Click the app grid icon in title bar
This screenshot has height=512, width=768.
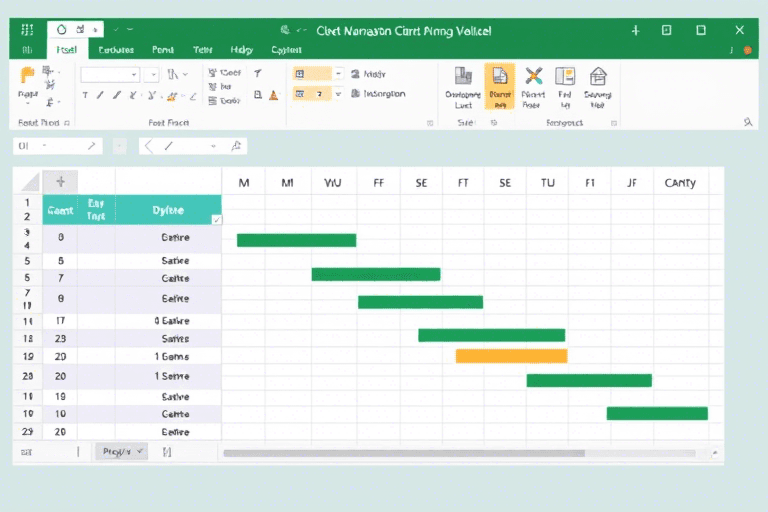tap(27, 30)
